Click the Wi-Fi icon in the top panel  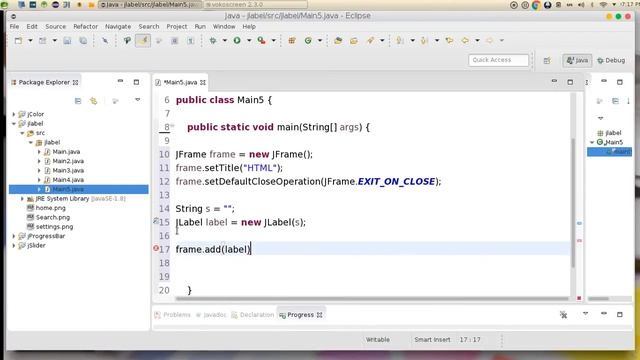coord(603,5)
